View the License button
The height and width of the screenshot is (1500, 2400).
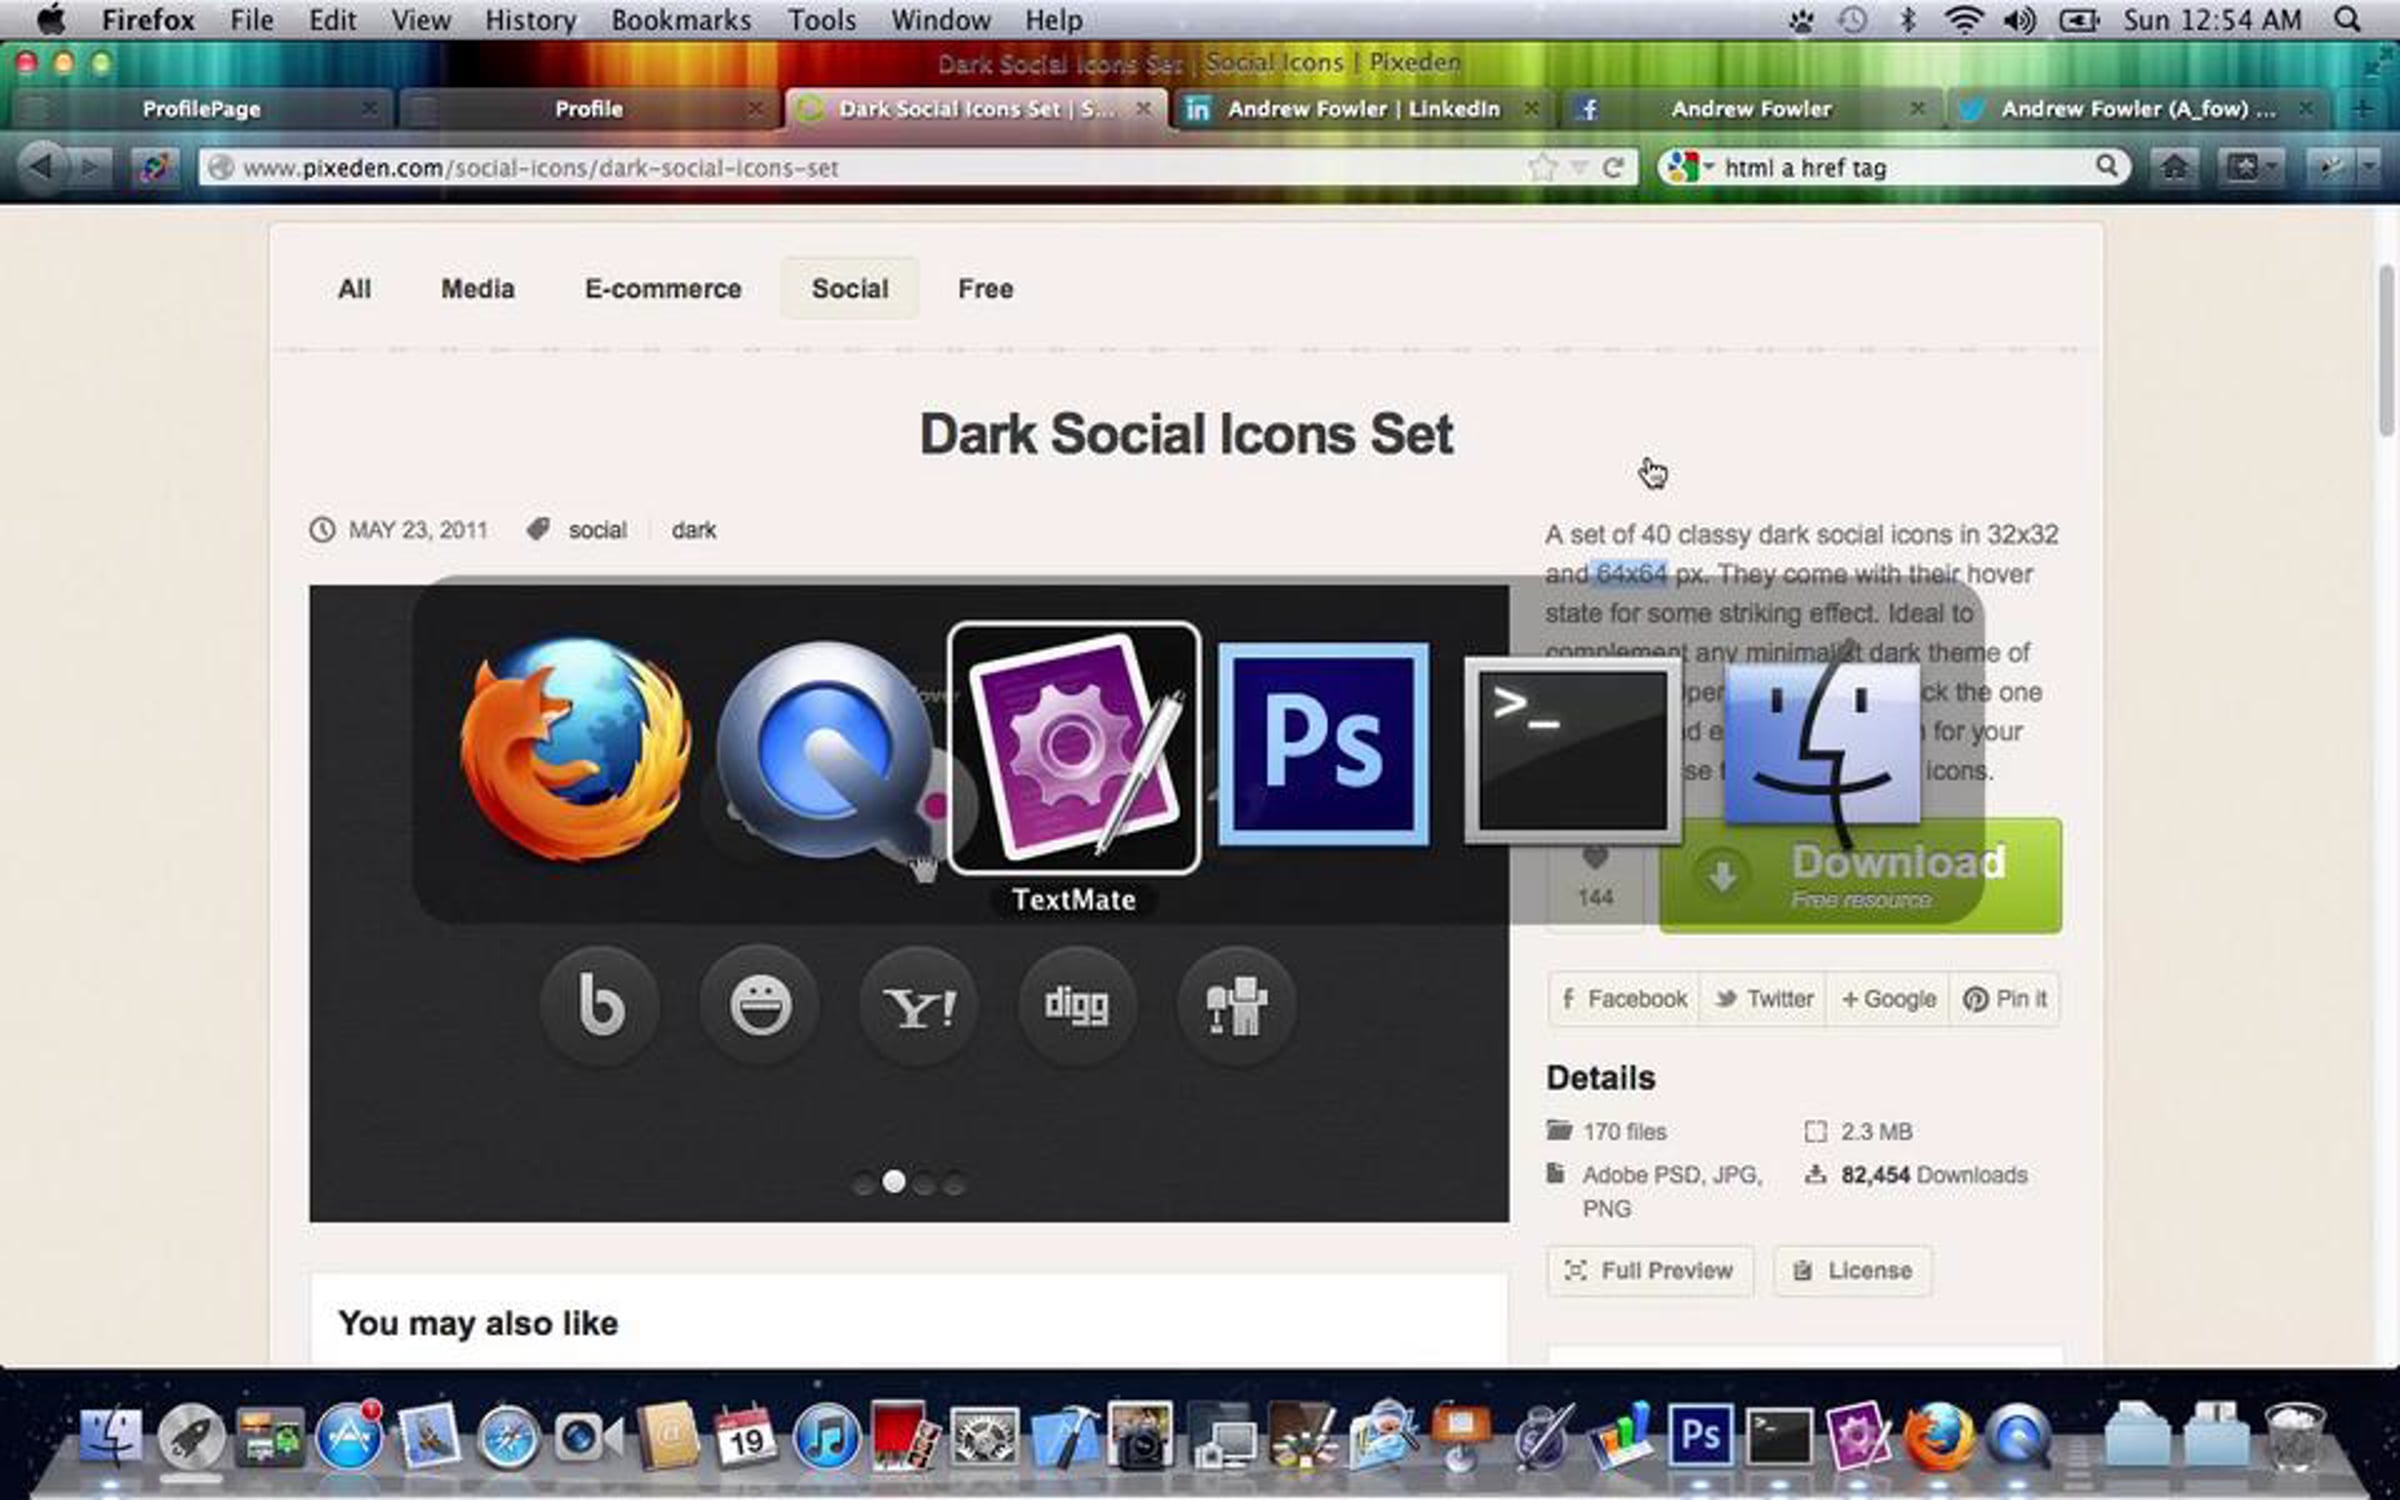[x=1852, y=1270]
